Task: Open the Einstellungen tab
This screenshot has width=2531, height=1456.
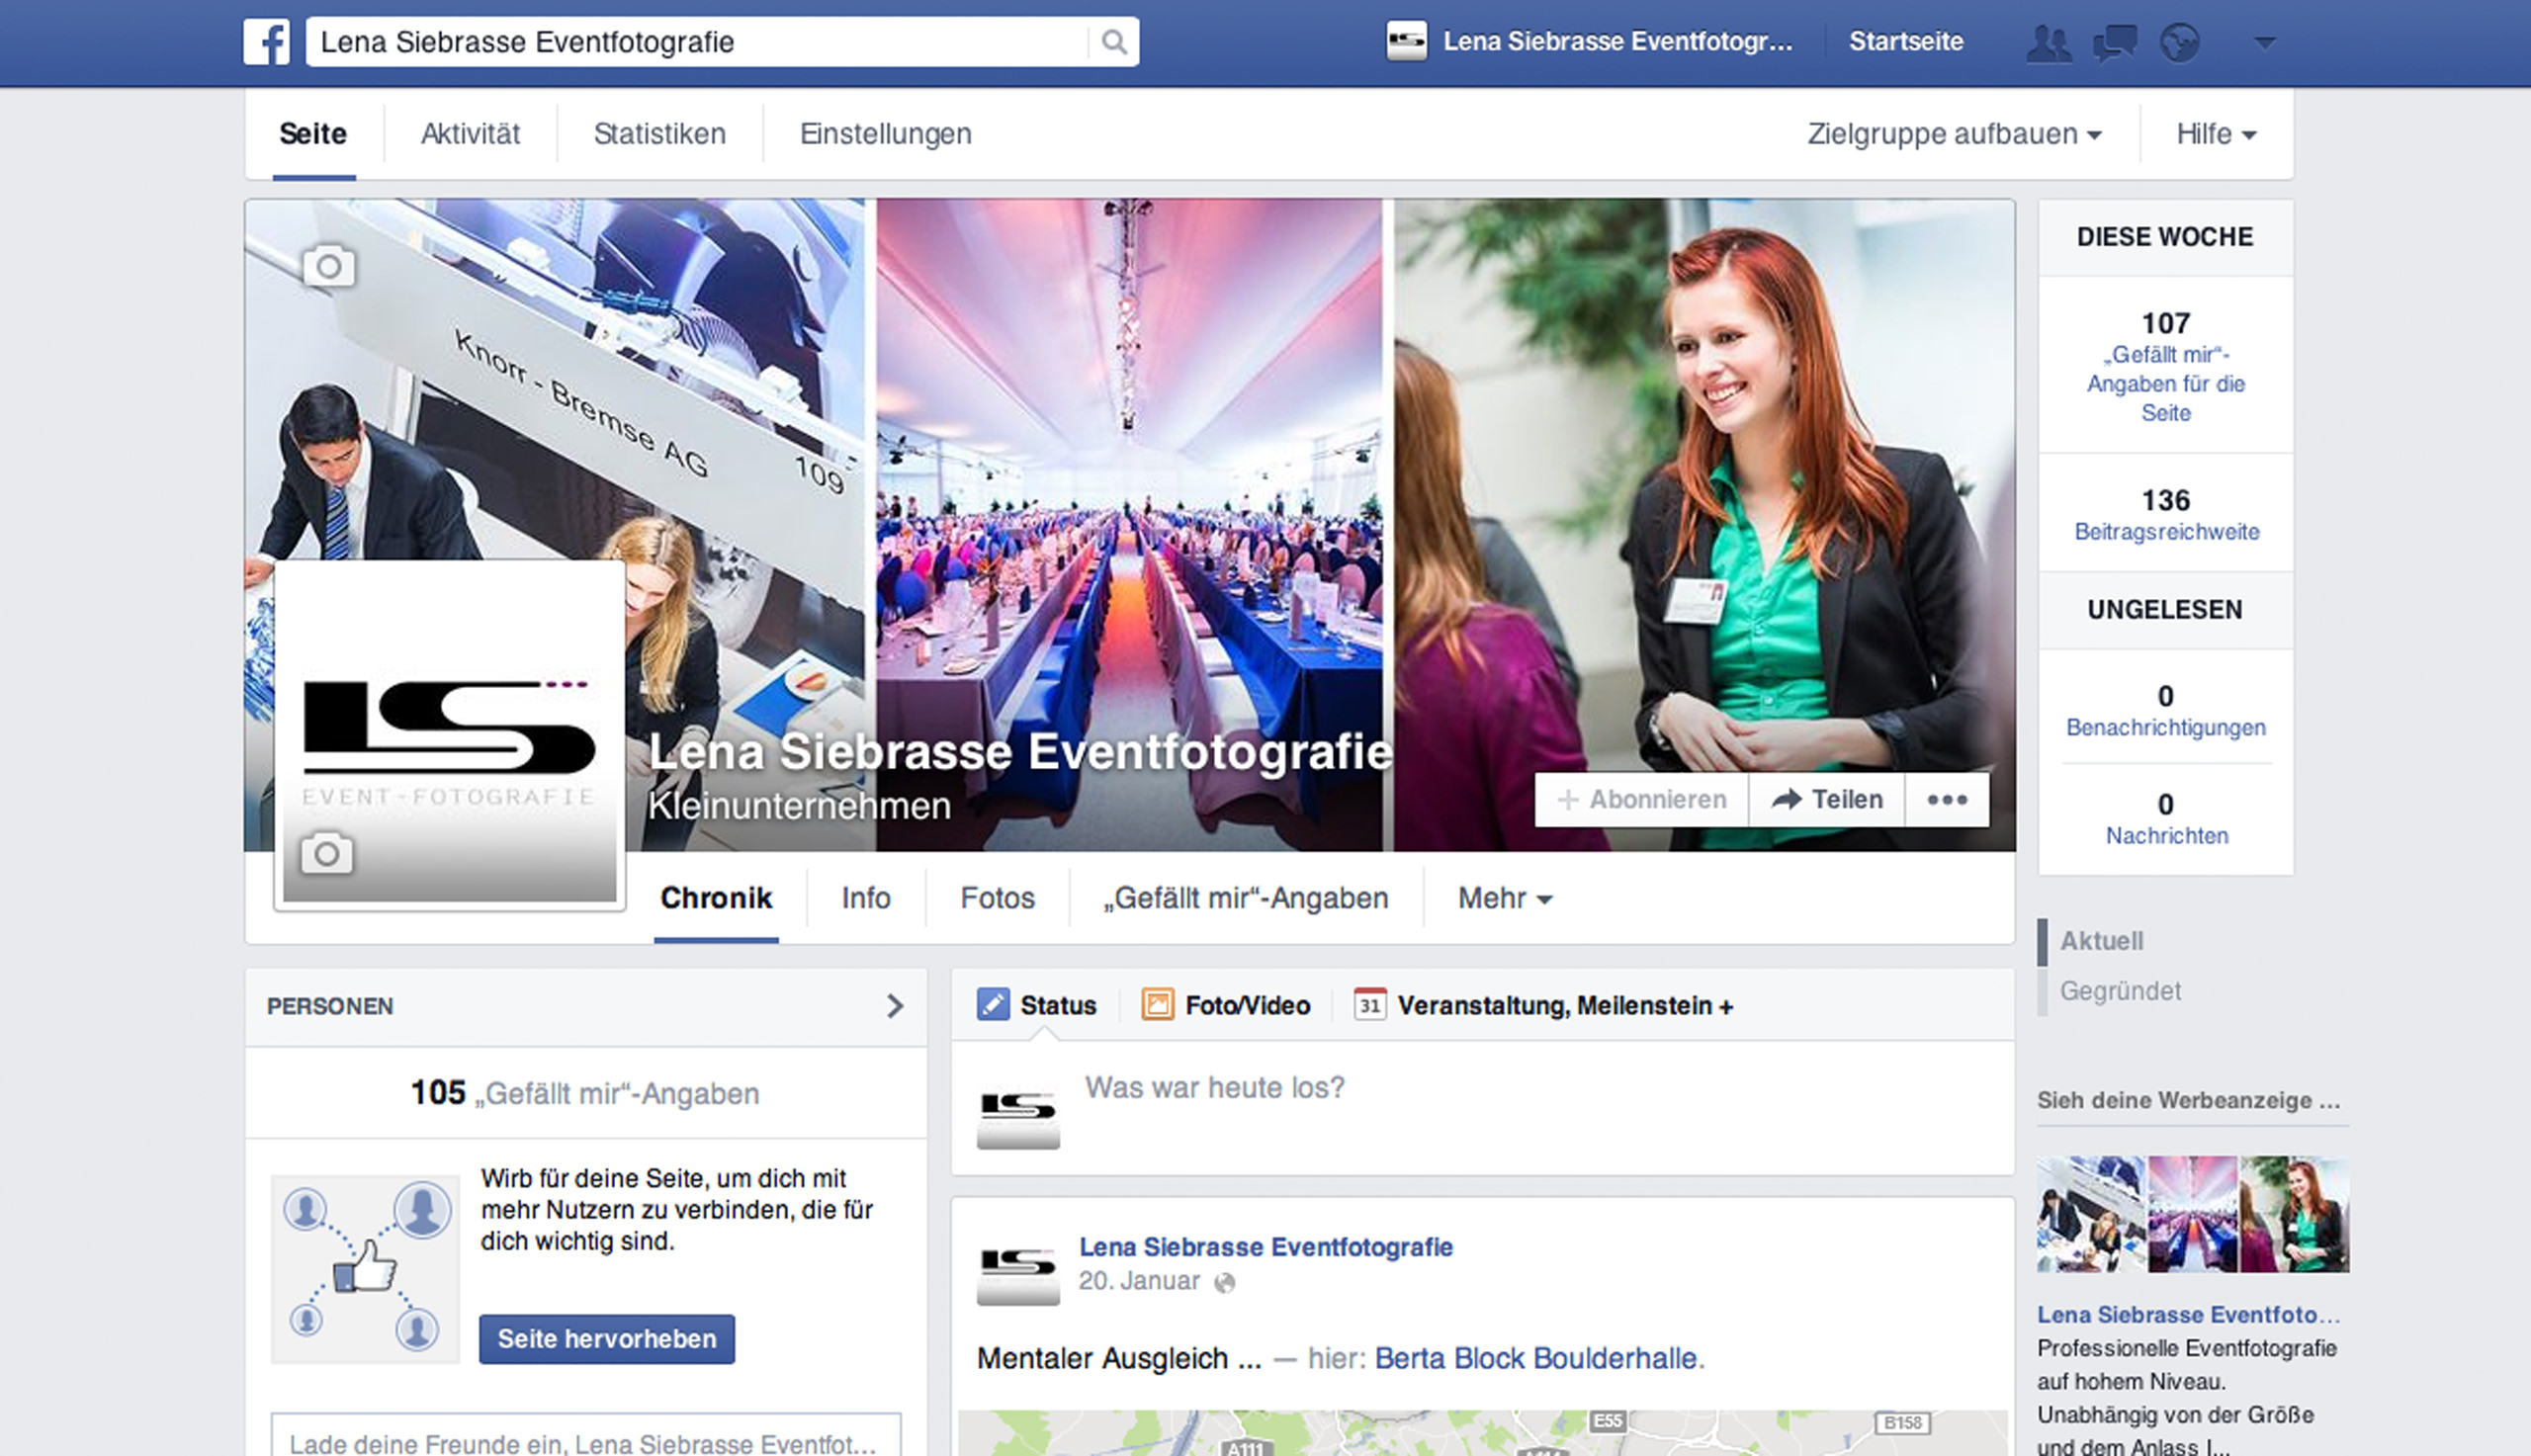Action: [x=885, y=134]
